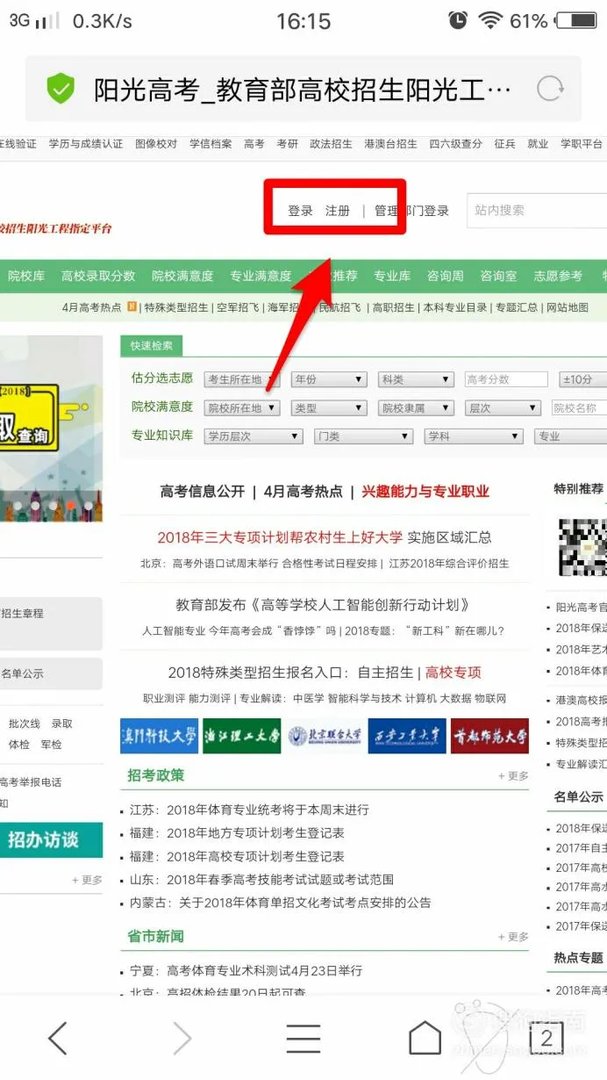
Task: Open 志愿参考 nav item
Action: click(558, 276)
